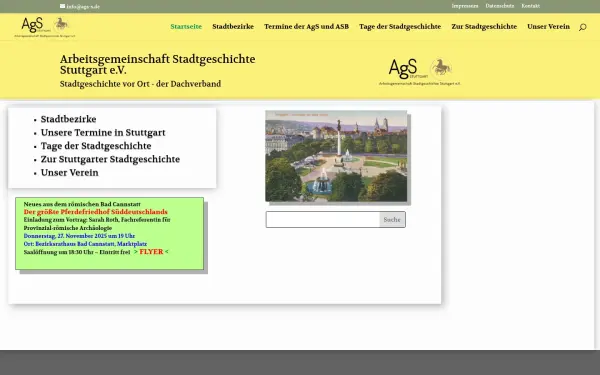
Task: Open Unser Verein link in the bullet list
Action: tap(70, 173)
